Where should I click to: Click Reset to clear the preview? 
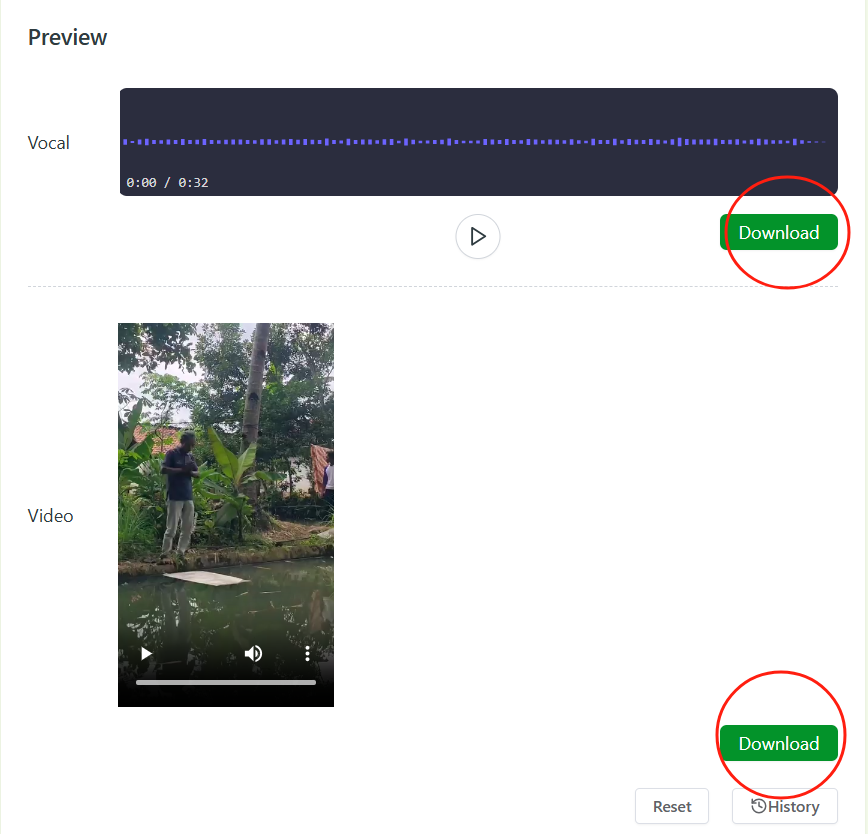pyautogui.click(x=671, y=806)
